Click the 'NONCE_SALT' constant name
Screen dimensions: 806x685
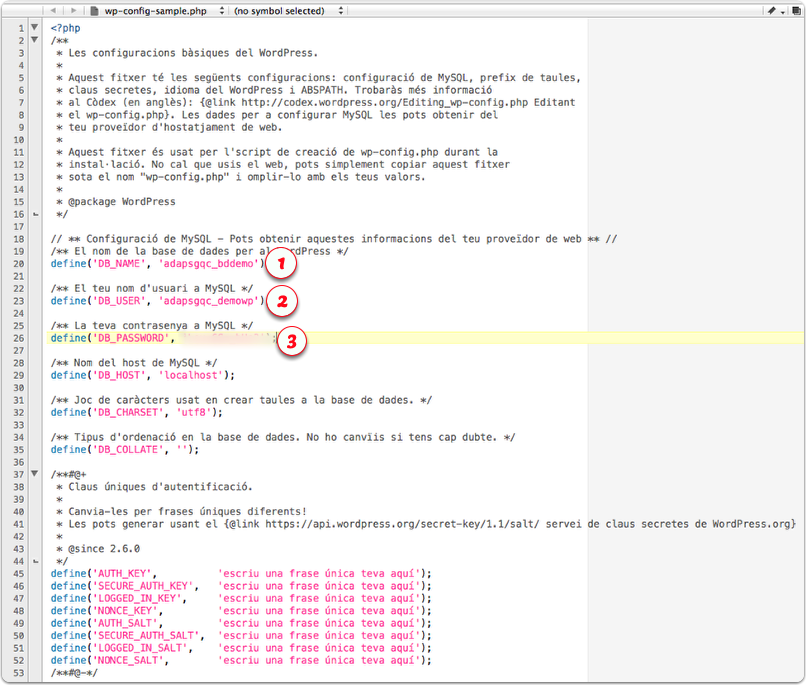tap(128, 660)
